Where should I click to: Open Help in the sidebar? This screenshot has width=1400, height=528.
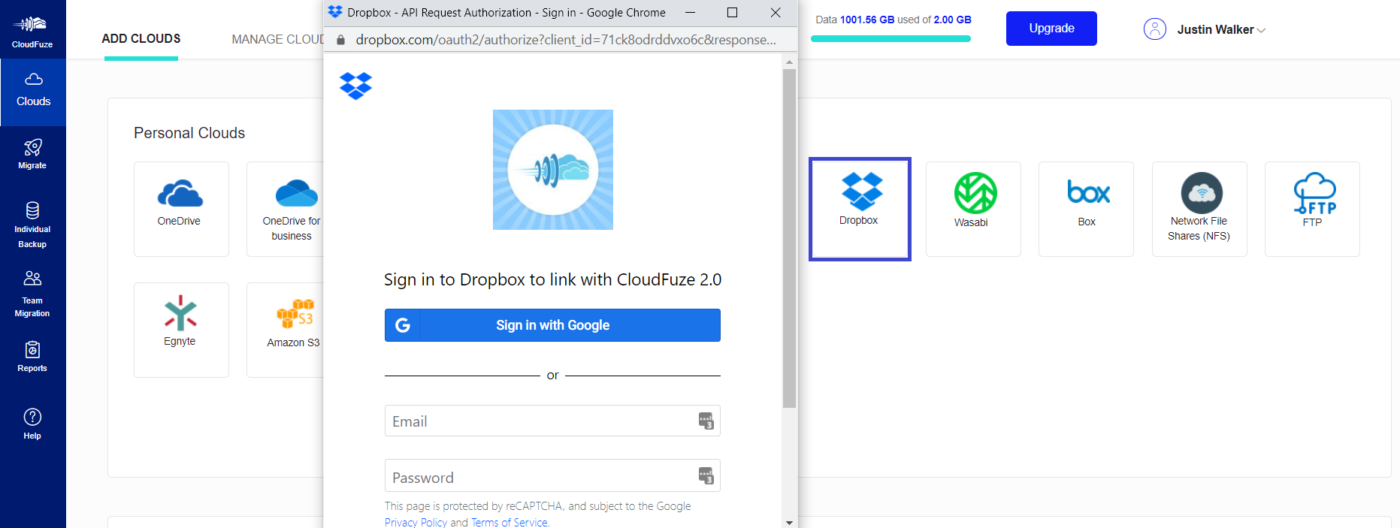click(x=33, y=424)
